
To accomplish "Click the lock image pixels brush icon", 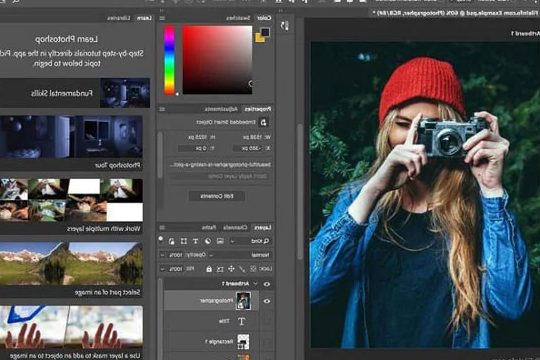I will point(242,269).
